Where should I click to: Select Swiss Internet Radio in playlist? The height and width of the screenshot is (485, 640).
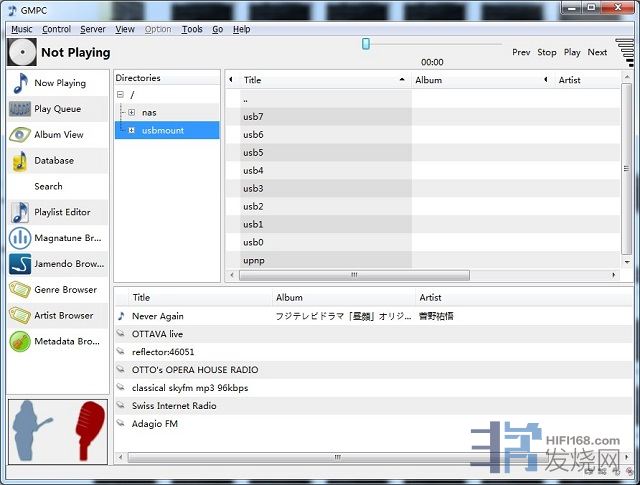pos(175,406)
